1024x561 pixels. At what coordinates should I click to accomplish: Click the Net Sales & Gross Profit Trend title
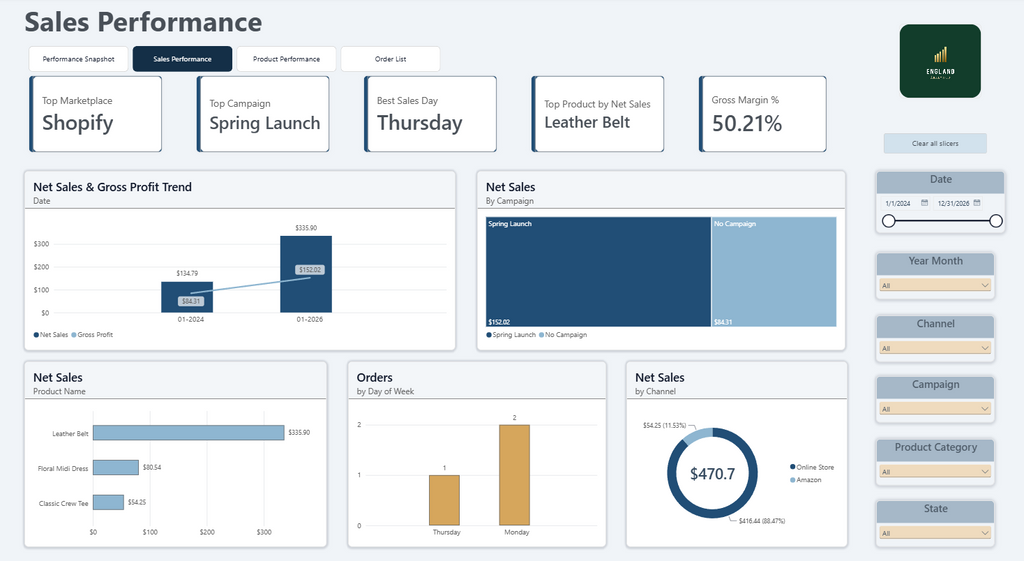coord(112,187)
